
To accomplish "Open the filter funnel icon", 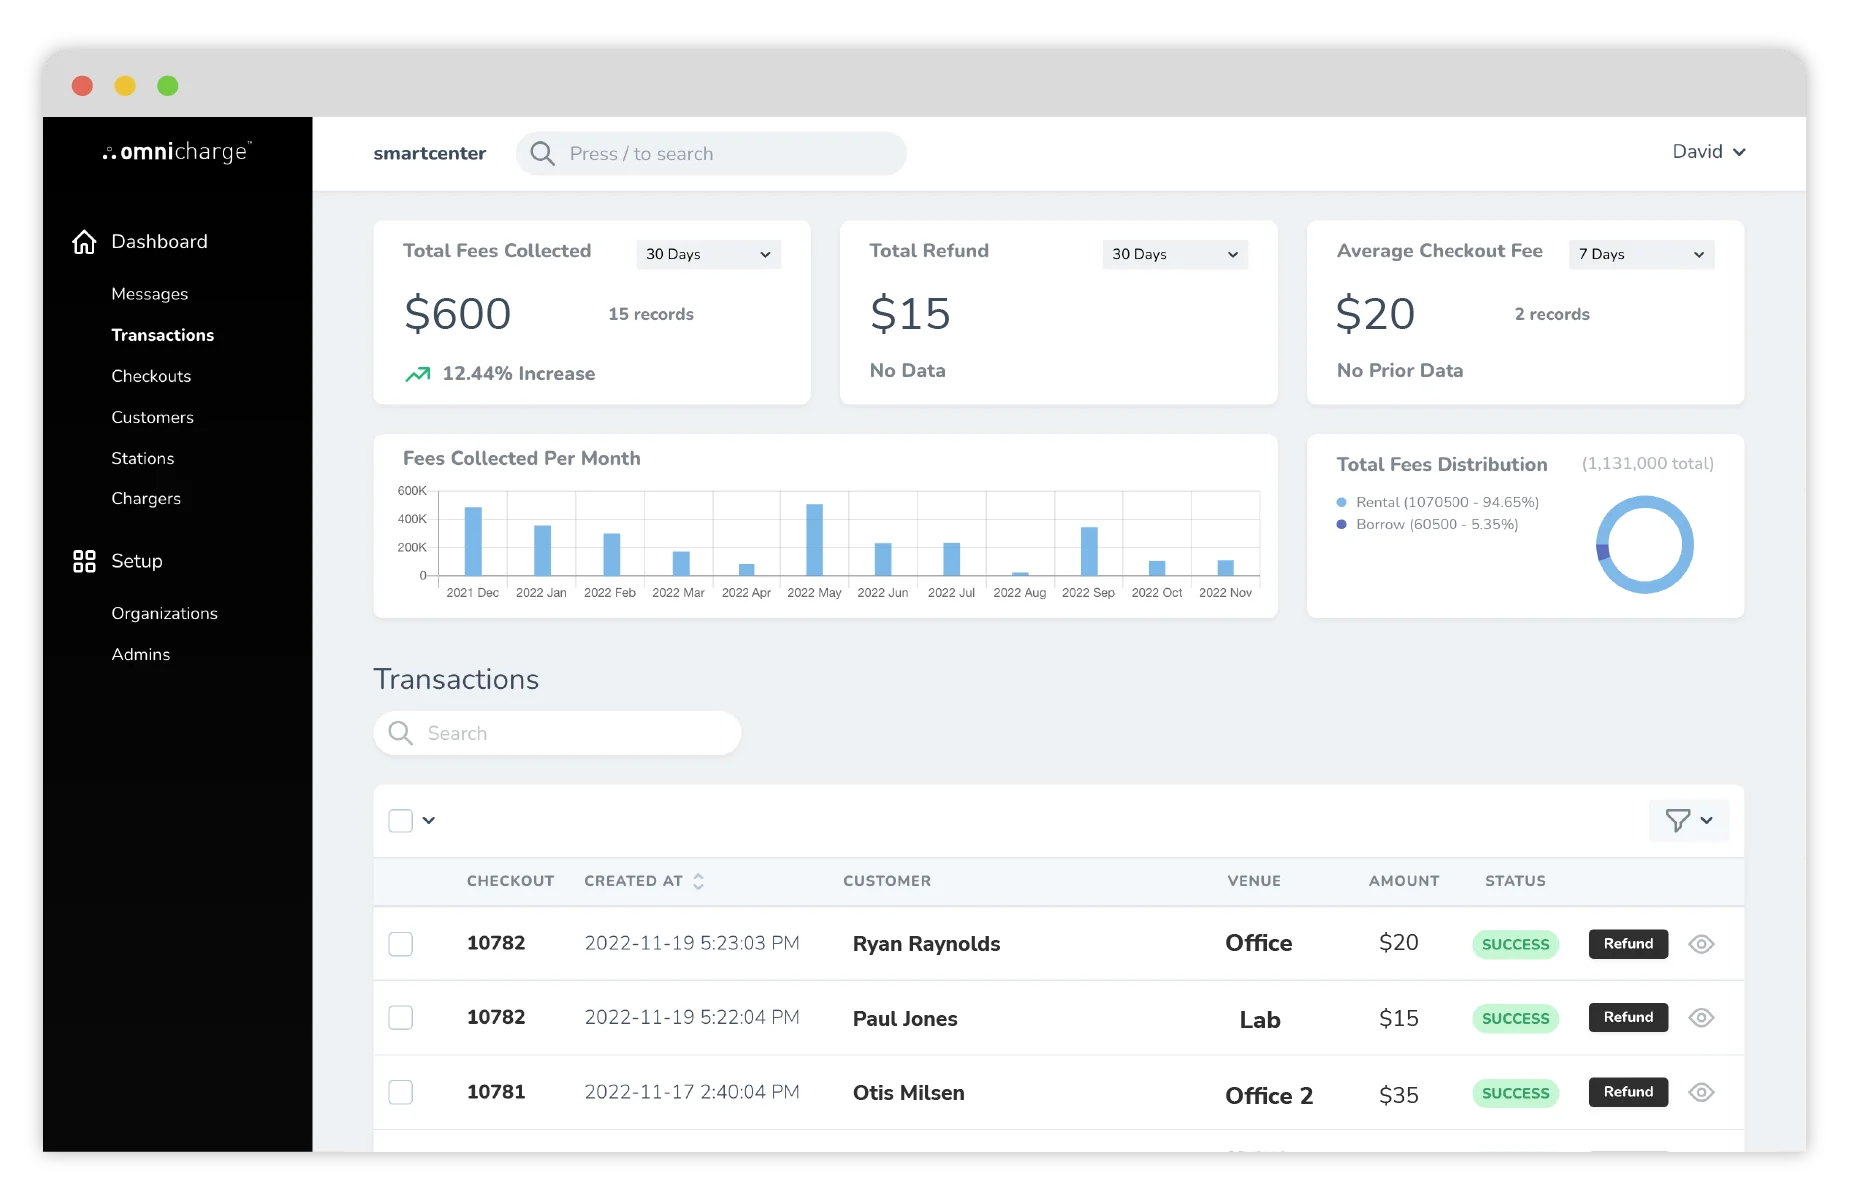I will [1677, 821].
